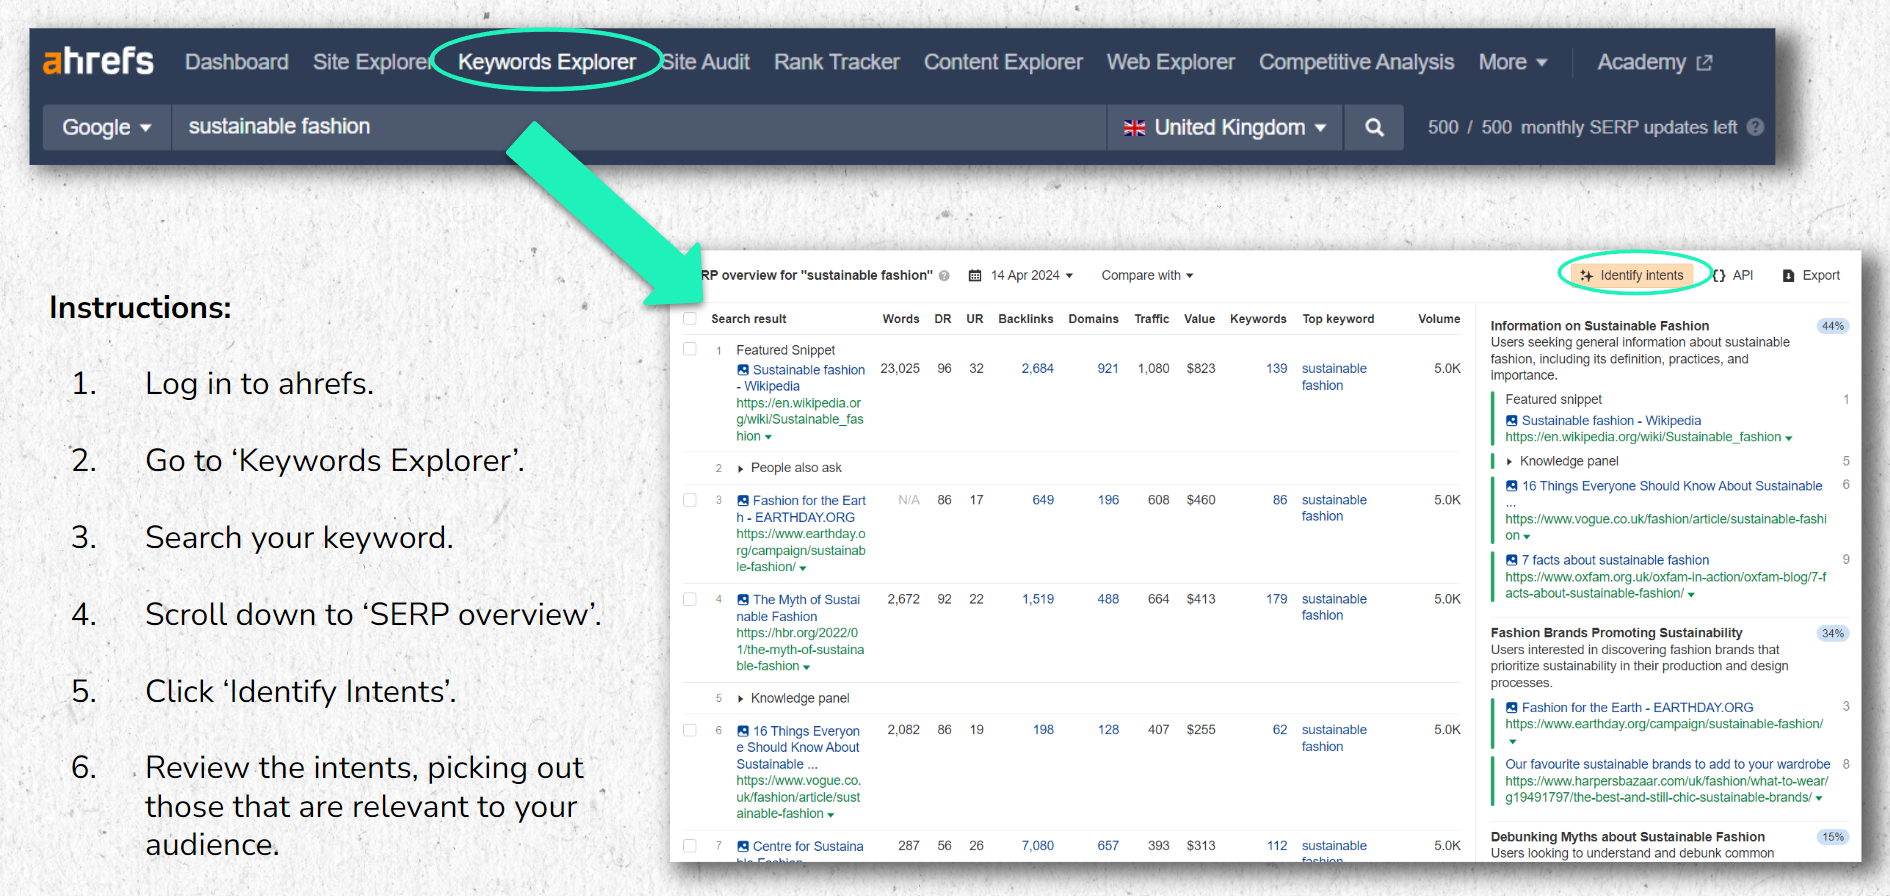Click the API button
The height and width of the screenshot is (896, 1890).
[1733, 276]
